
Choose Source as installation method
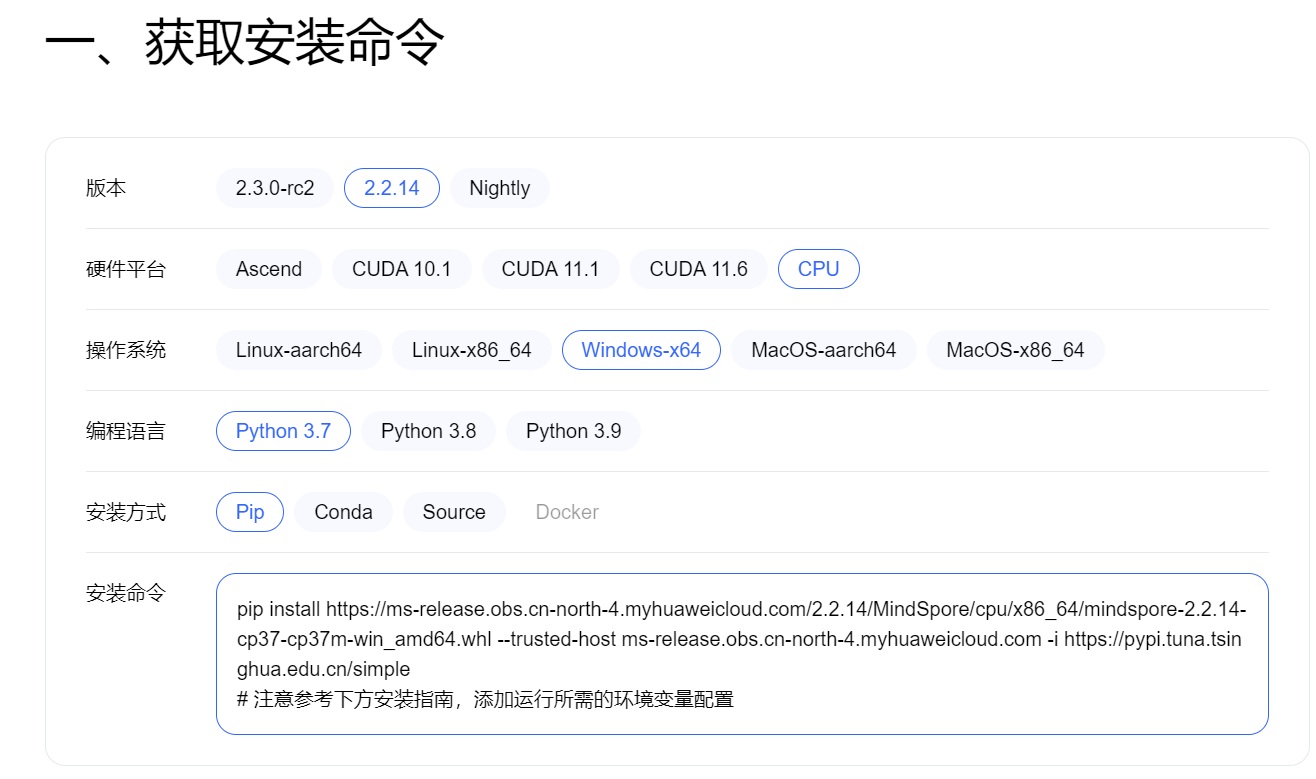454,511
